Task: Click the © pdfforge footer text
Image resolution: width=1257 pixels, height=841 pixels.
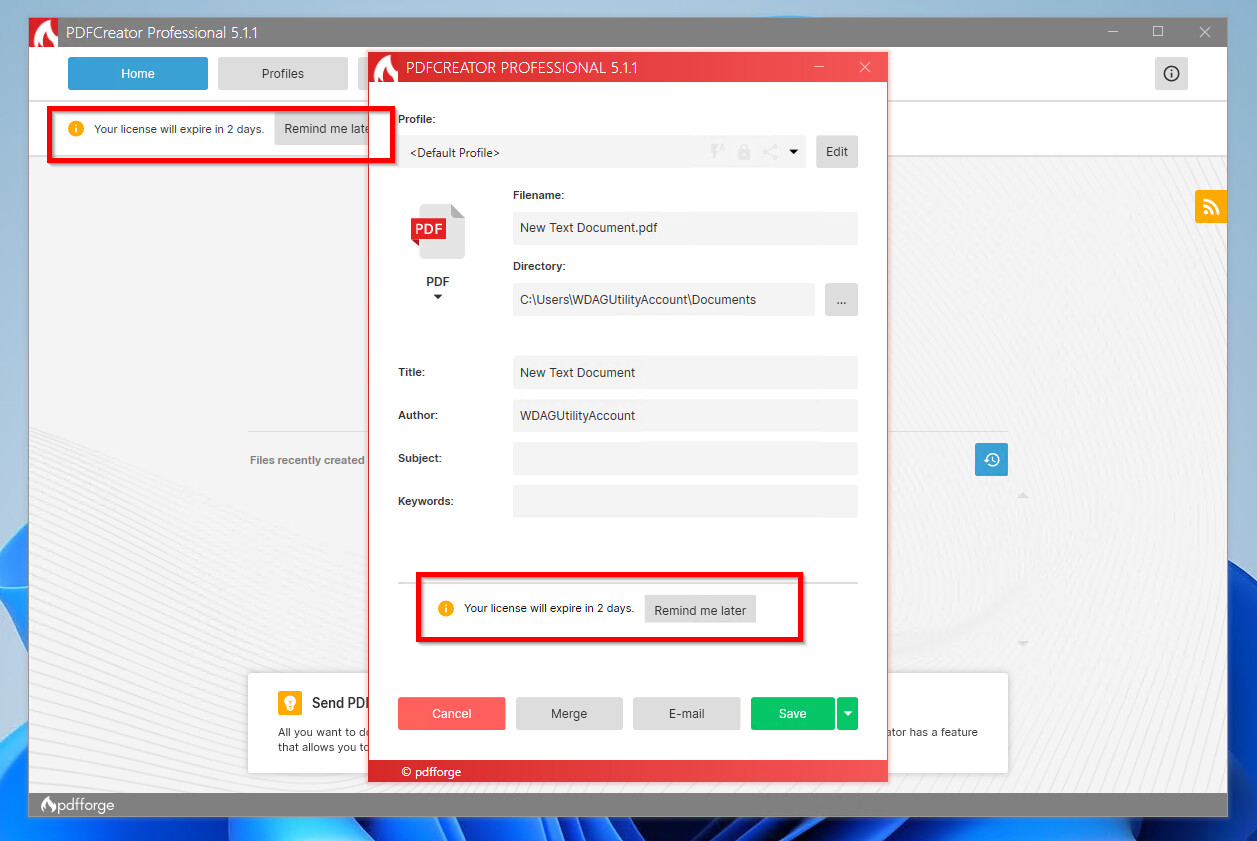Action: (431, 772)
